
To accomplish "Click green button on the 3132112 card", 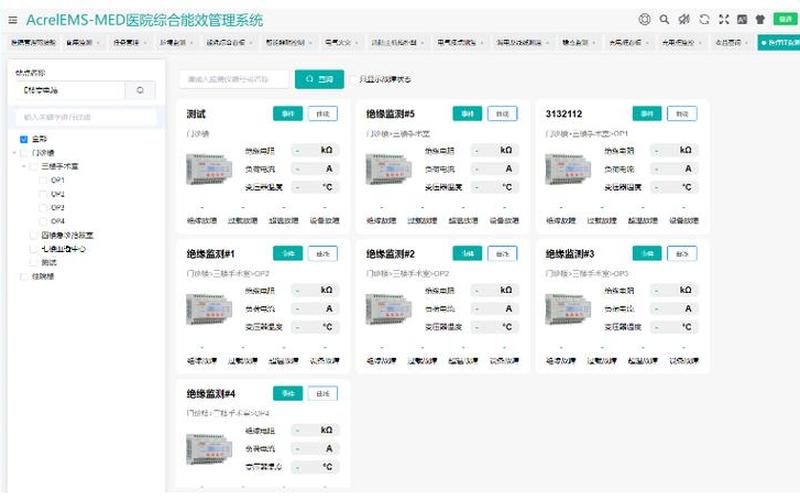I will coord(647,113).
